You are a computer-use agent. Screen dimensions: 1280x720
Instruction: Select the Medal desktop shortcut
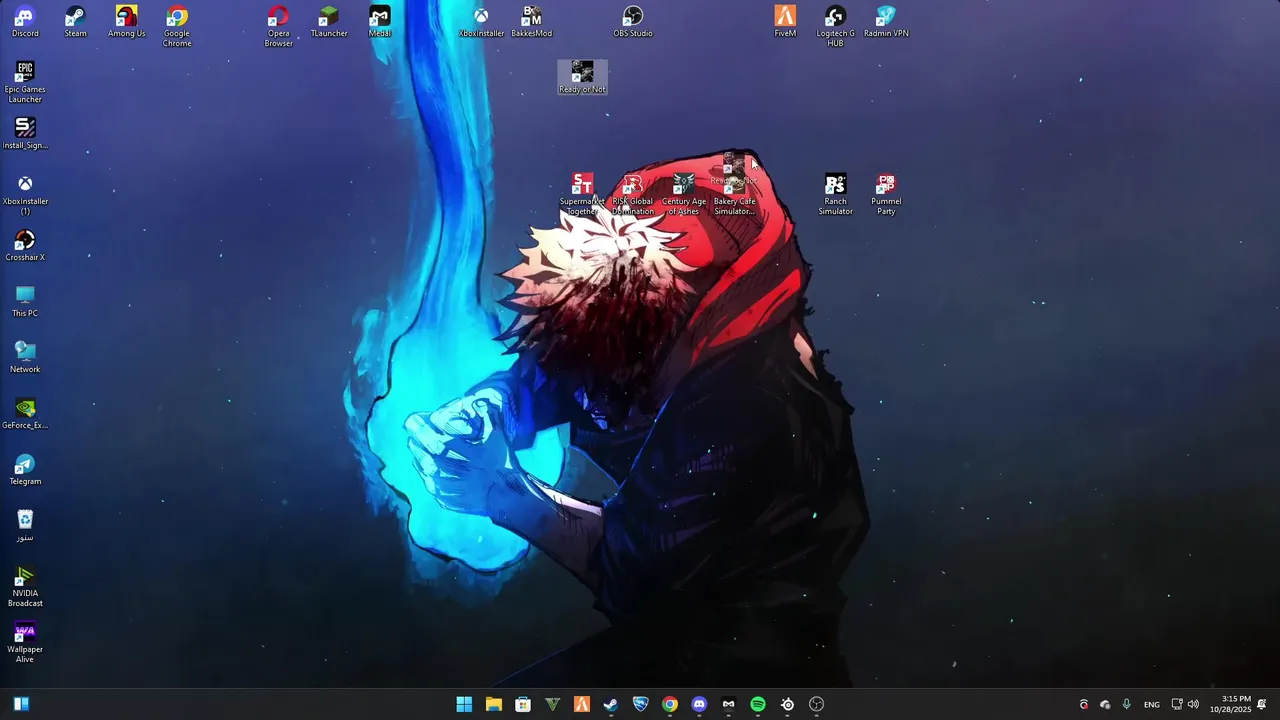(x=380, y=21)
